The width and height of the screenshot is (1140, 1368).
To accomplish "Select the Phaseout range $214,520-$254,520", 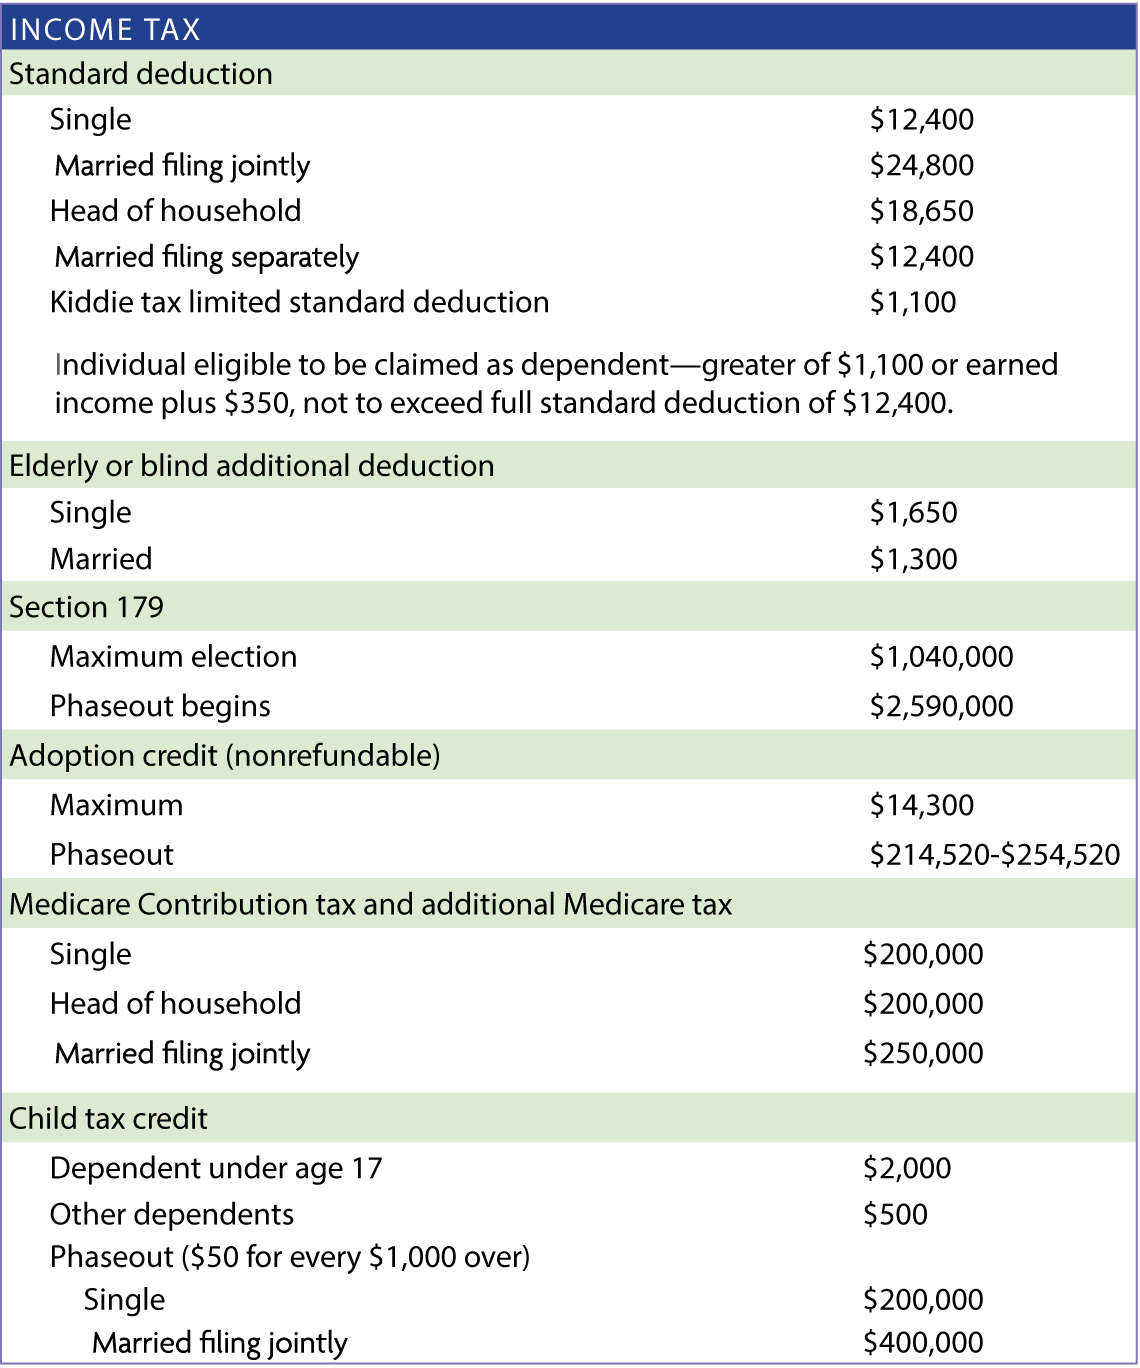I will [994, 855].
